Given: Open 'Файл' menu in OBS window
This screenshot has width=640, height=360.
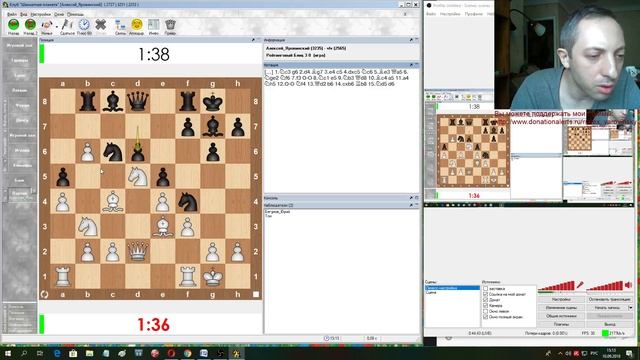Looking at the screenshot, I should 431,14.
